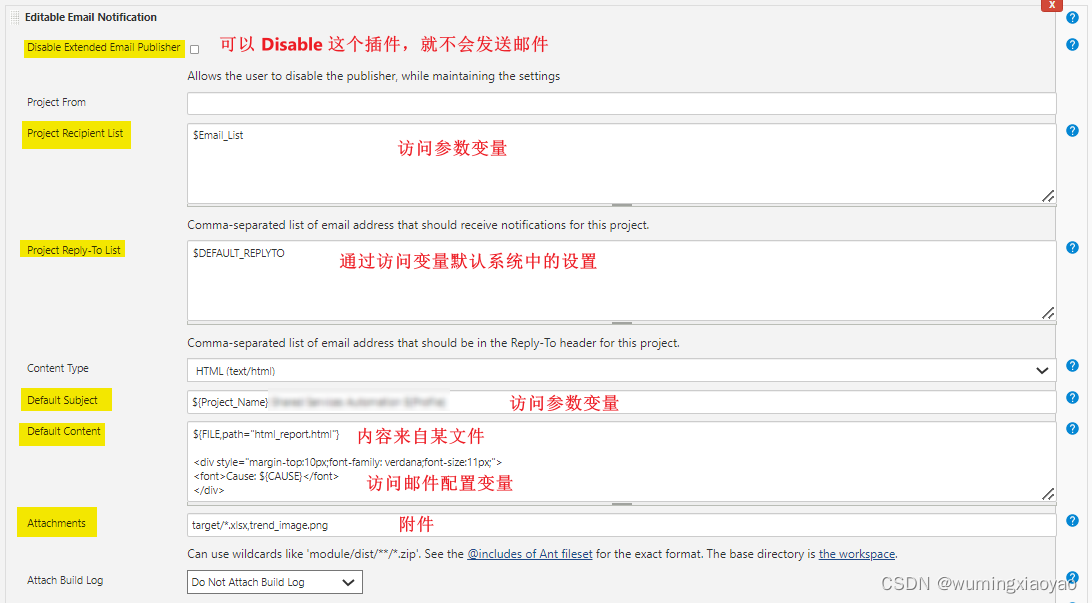Click into the Project Recipient List textarea
This screenshot has height=603, width=1092.
point(621,164)
